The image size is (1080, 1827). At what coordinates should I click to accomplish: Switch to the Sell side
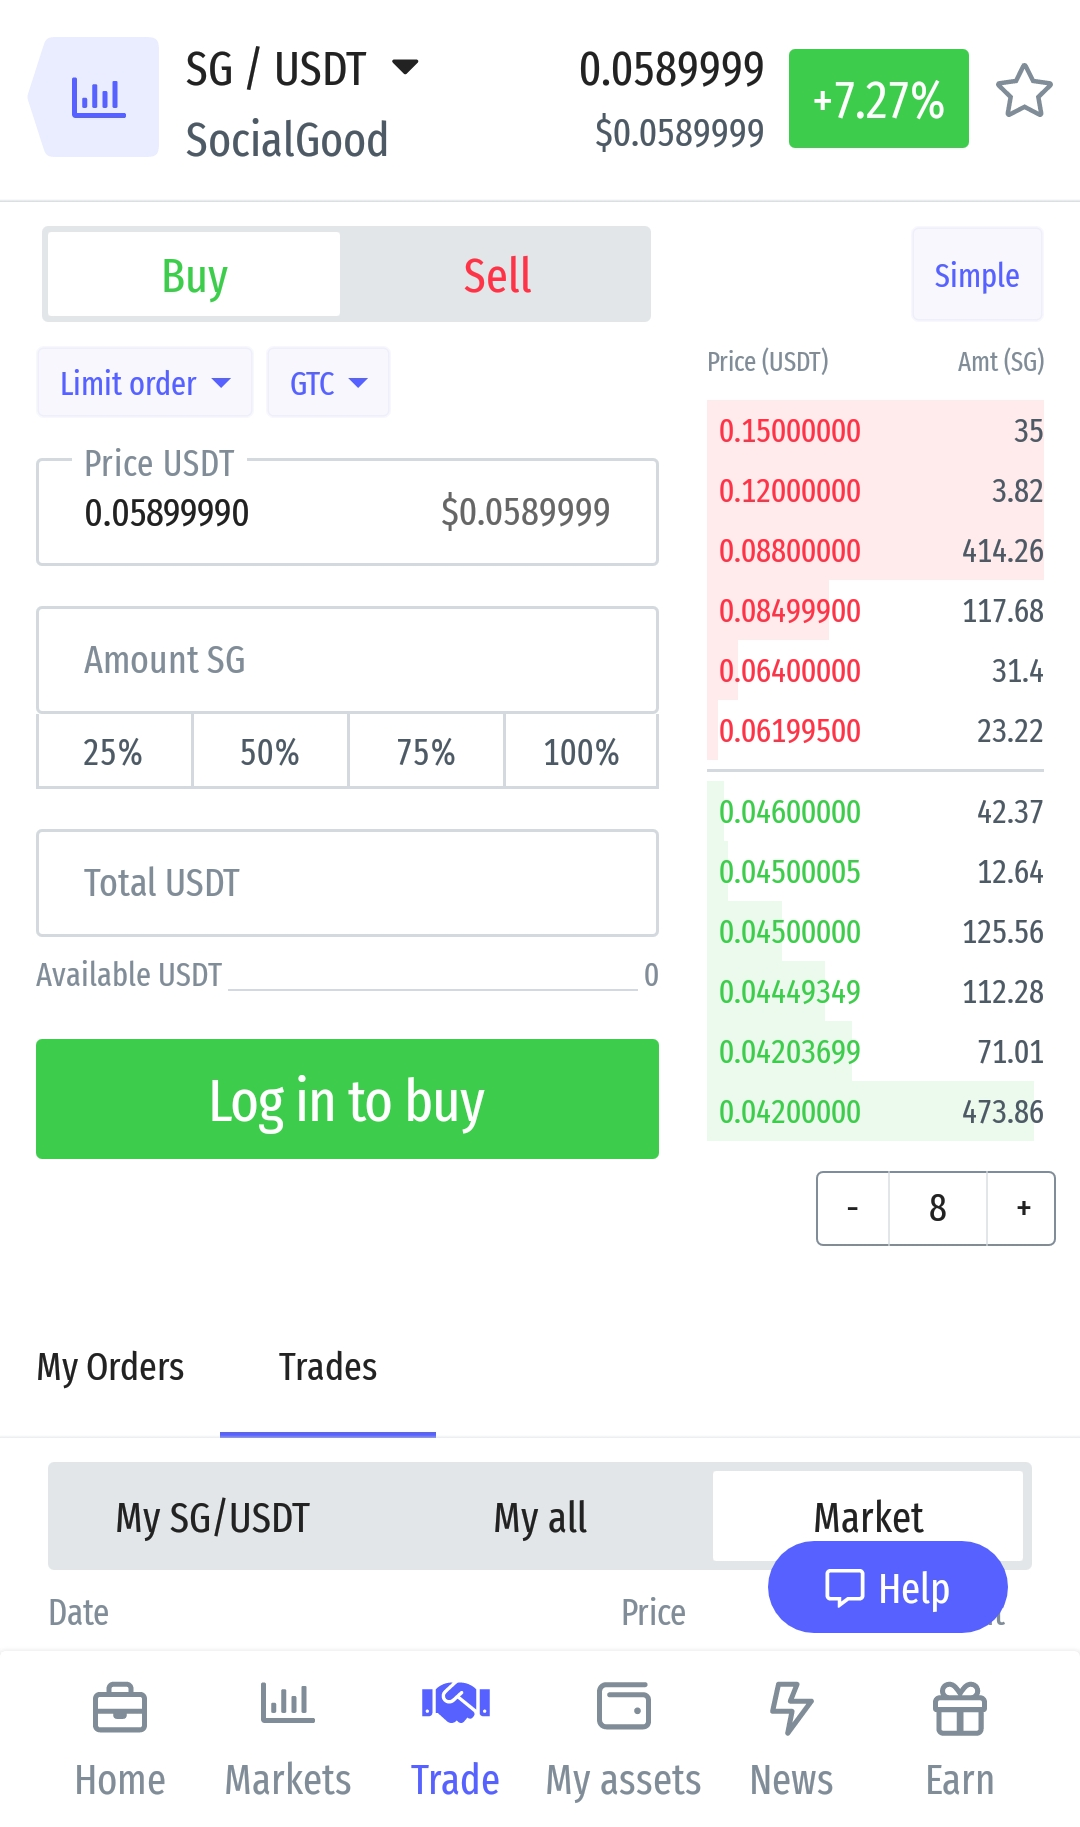tap(497, 275)
